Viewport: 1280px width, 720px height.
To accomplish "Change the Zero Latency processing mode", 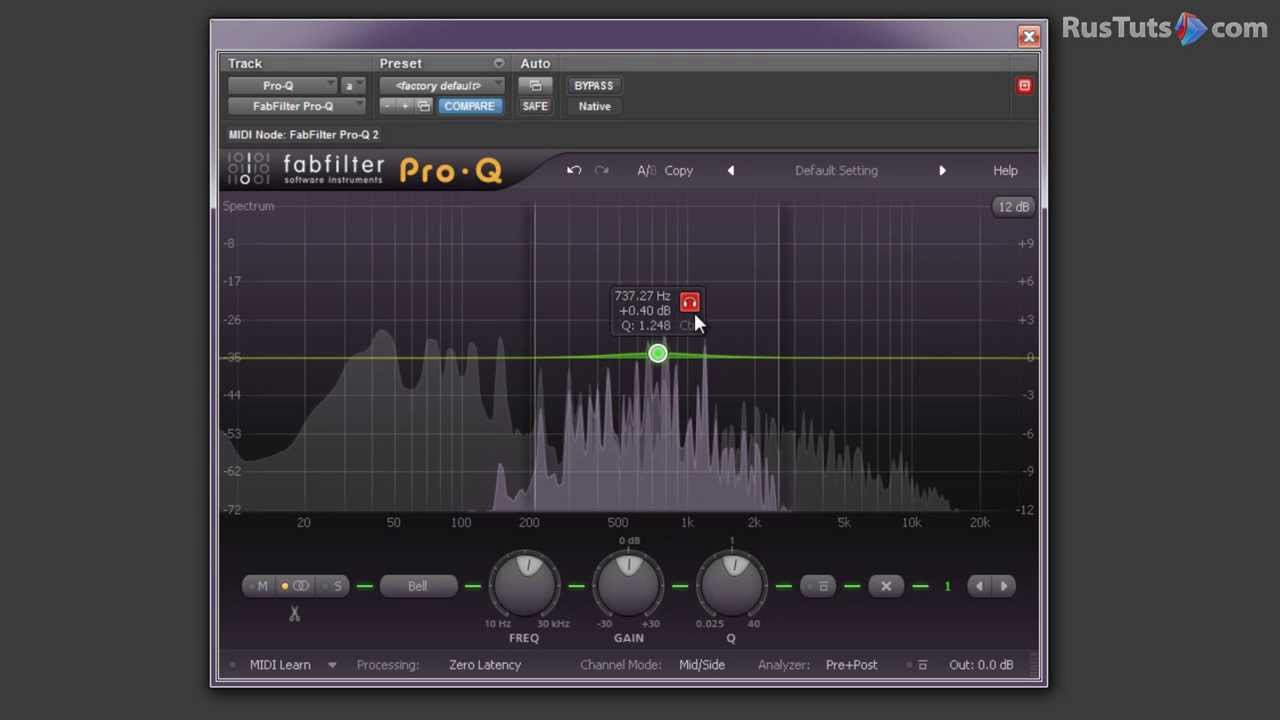I will pos(485,665).
